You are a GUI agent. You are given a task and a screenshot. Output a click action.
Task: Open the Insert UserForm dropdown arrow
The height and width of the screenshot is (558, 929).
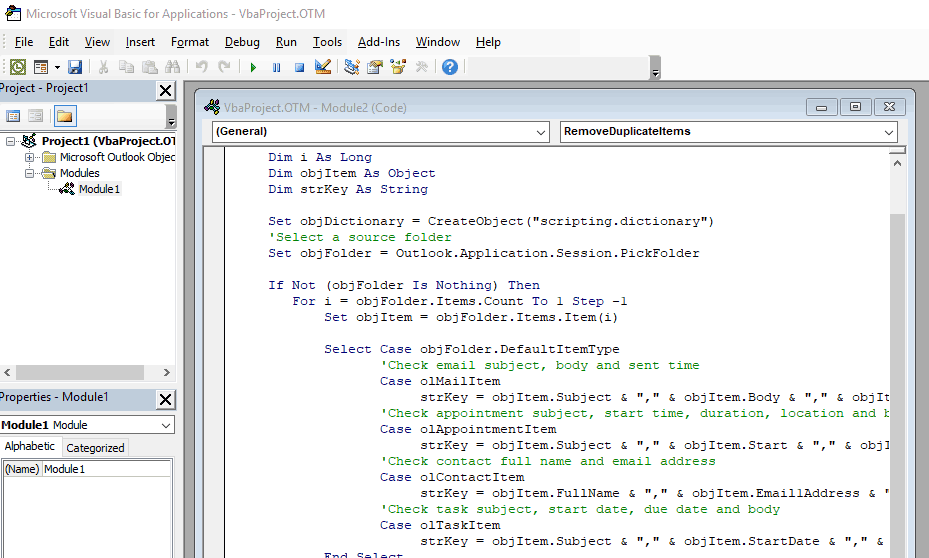[57, 67]
